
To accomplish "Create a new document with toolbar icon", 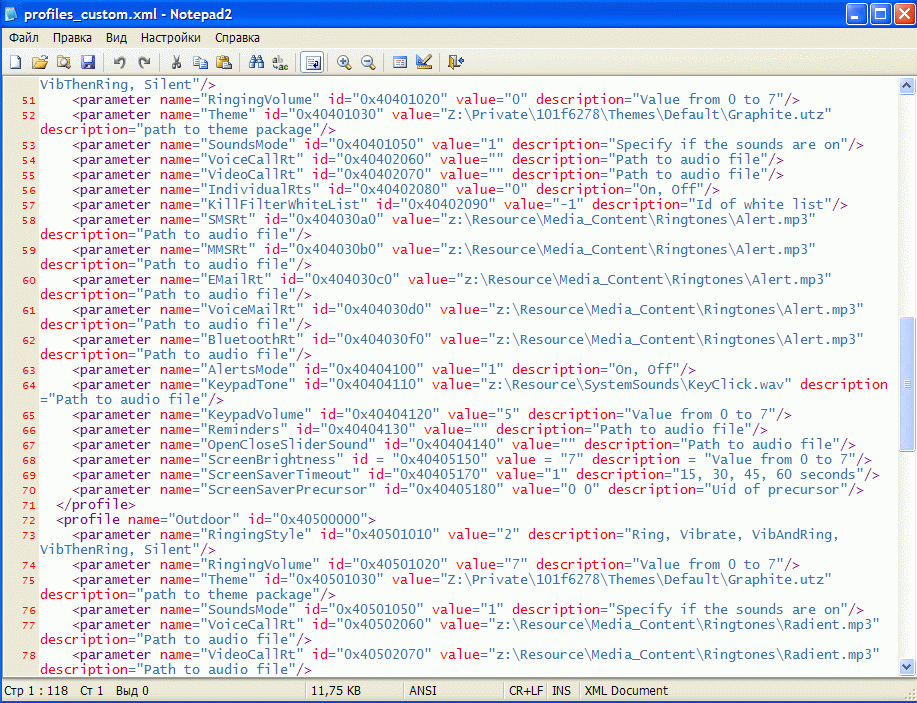I will (16, 62).
